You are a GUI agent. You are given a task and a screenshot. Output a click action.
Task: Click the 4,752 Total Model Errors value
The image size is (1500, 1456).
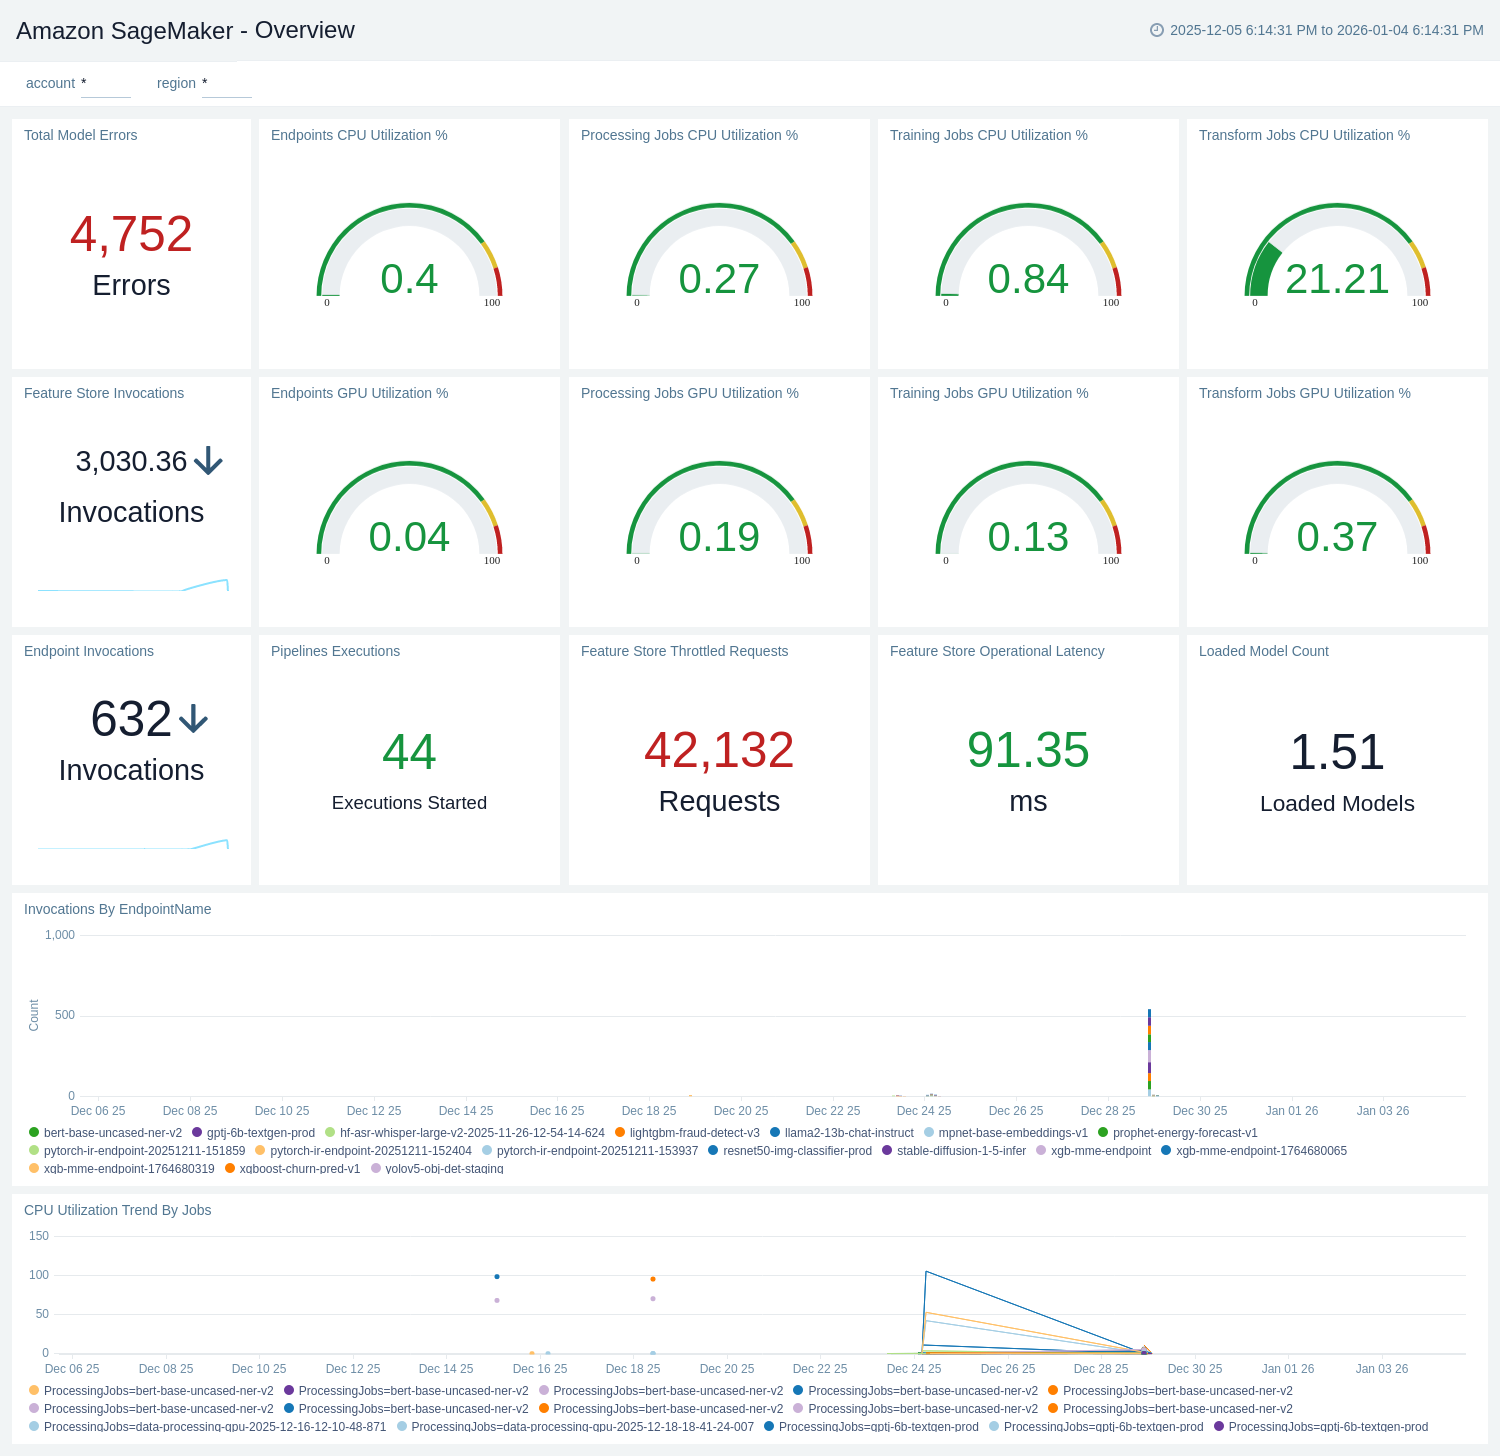131,234
